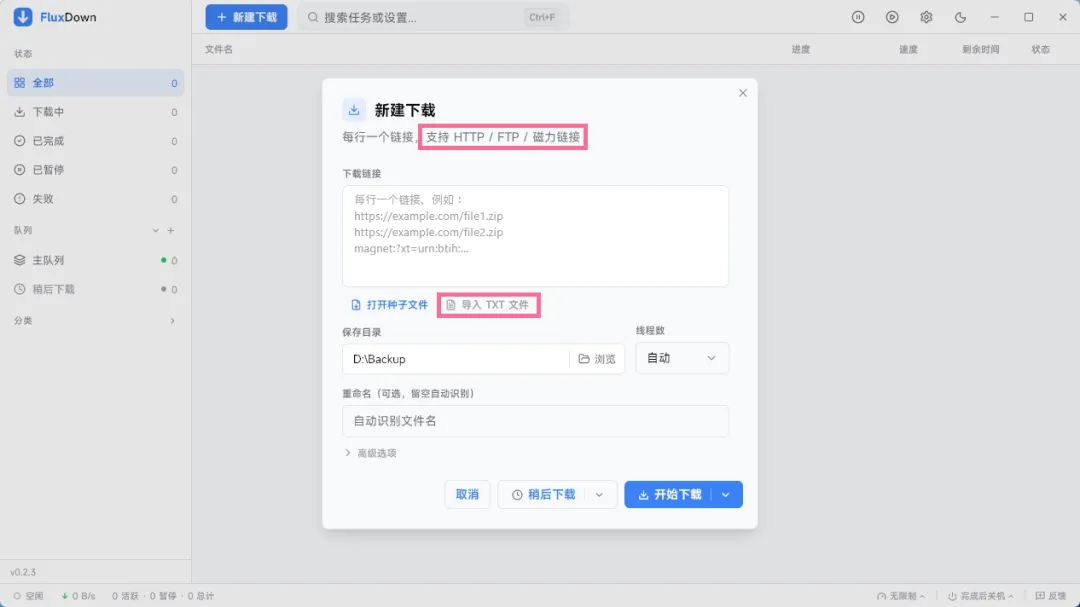Click the 下载链接 text area
Screen dimensions: 1080x607
[x=535, y=236]
